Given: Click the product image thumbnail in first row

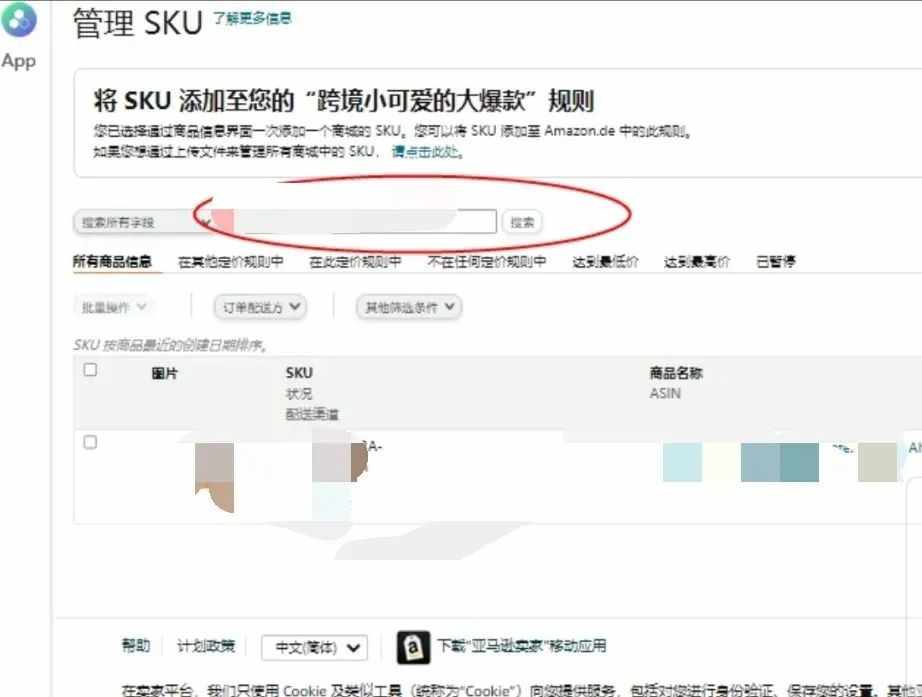Looking at the screenshot, I should pyautogui.click(x=214, y=477).
